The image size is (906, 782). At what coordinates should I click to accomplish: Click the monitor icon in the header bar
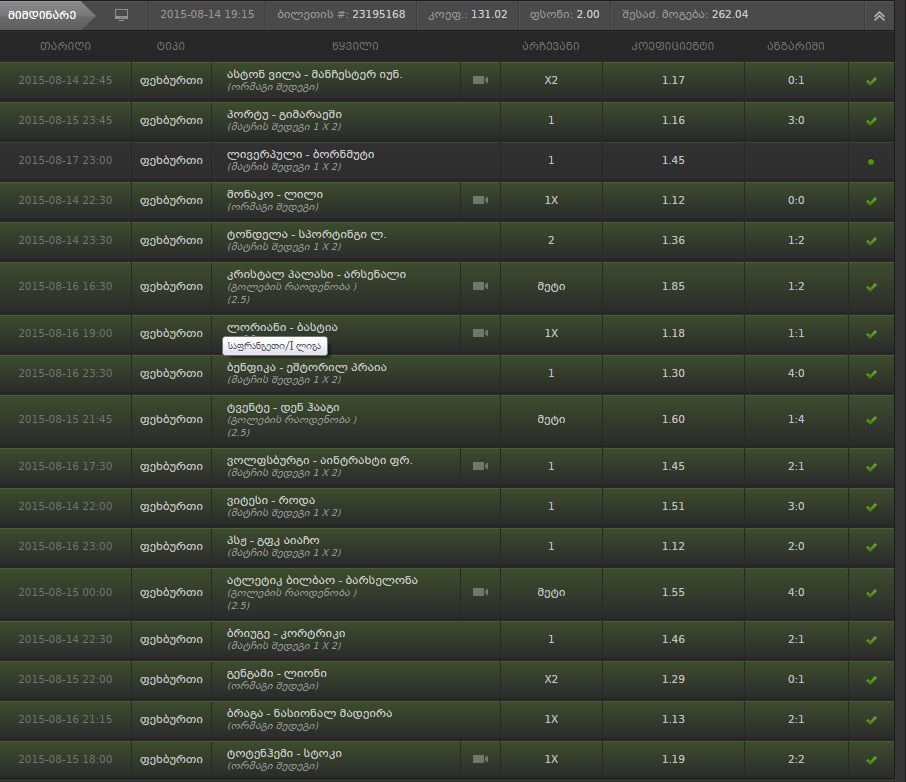(x=121, y=15)
